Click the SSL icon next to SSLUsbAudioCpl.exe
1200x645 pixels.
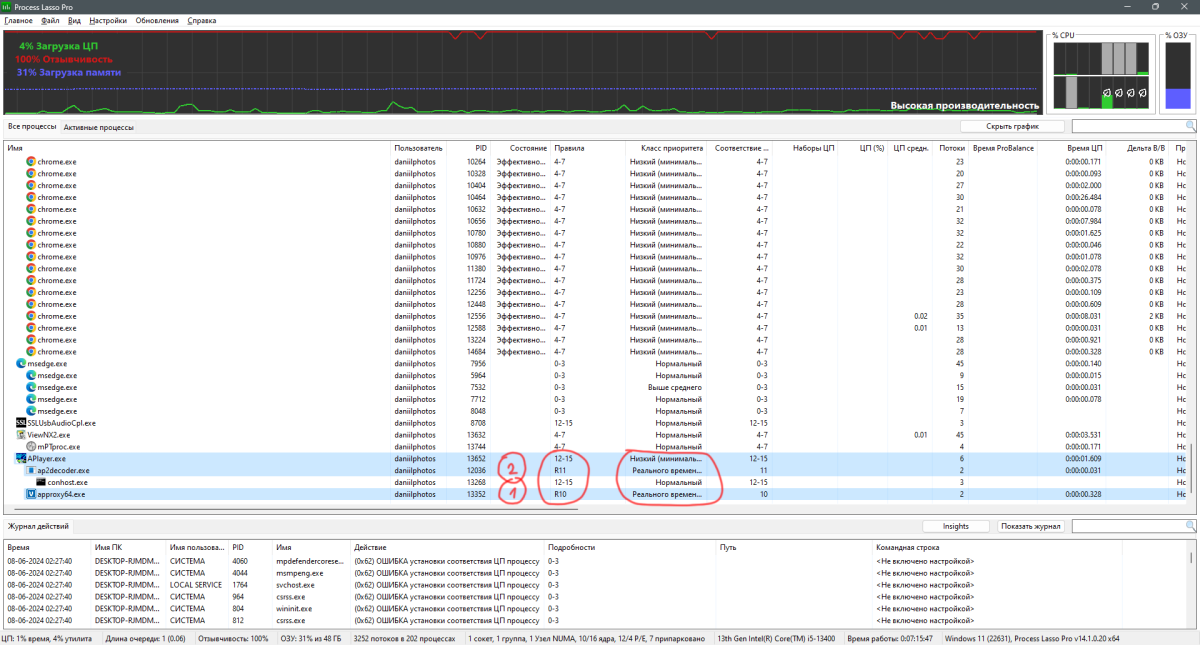tap(21, 423)
